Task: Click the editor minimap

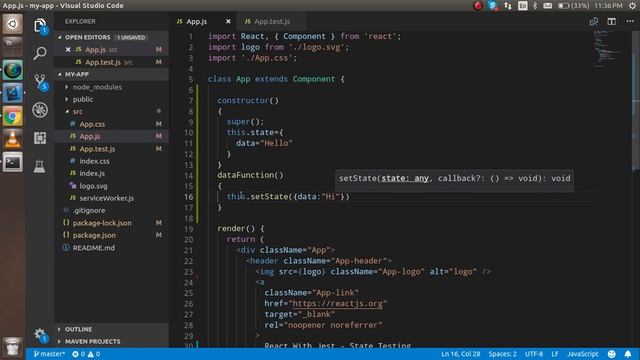Action: [x=609, y=49]
